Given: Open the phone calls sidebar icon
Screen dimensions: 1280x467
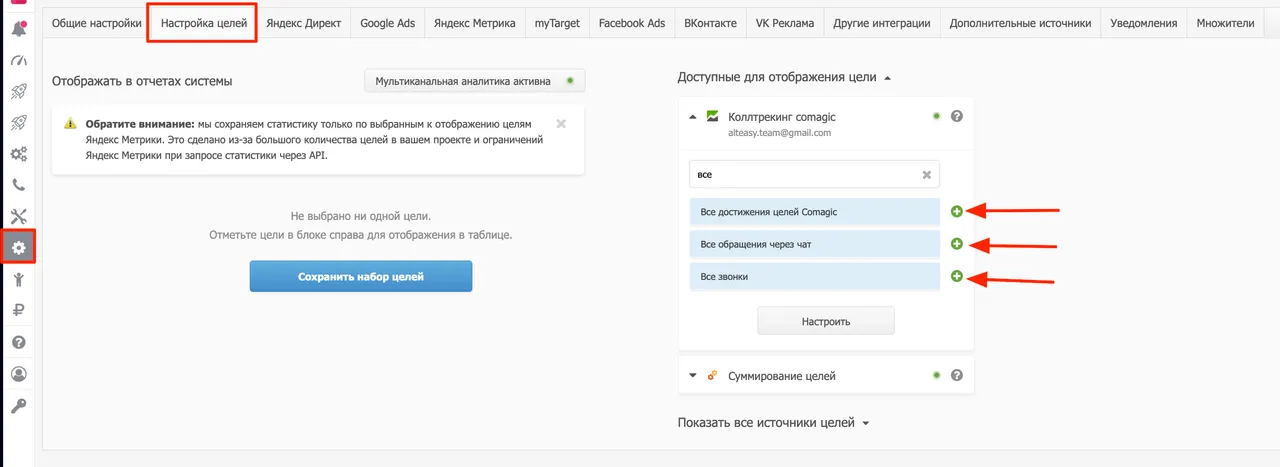Looking at the screenshot, I should (18, 185).
